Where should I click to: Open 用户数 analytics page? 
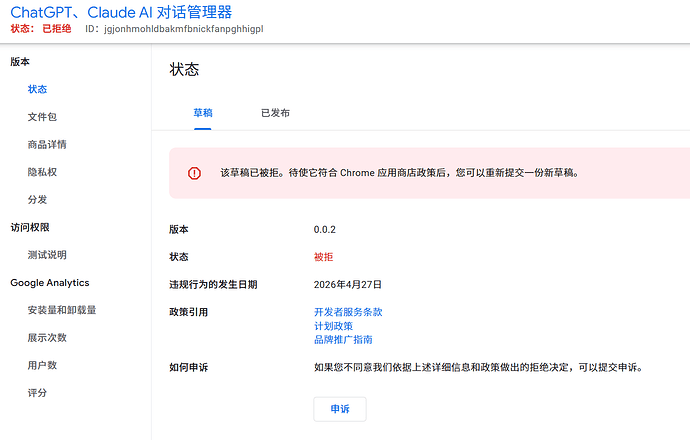click(x=42, y=365)
